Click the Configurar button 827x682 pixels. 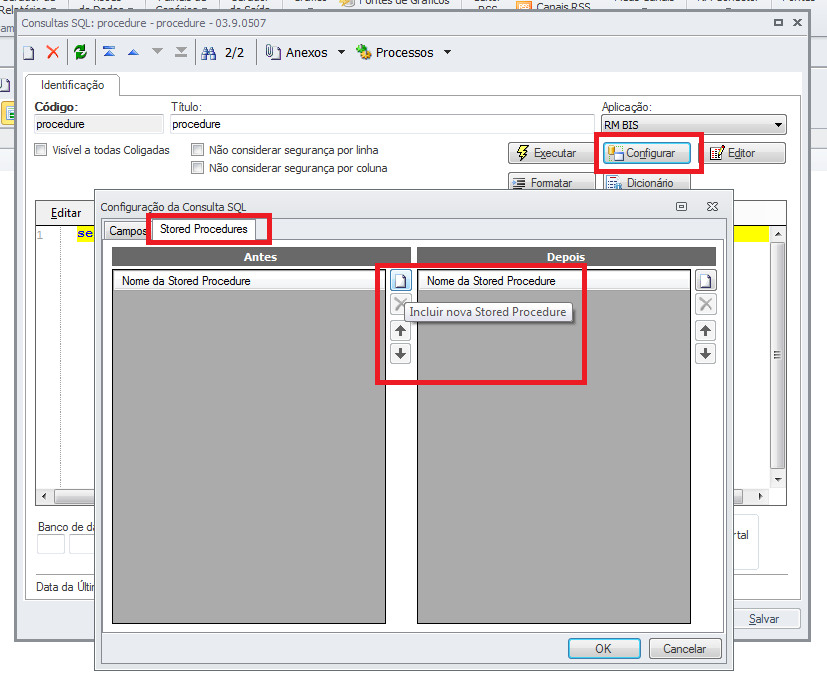click(647, 153)
